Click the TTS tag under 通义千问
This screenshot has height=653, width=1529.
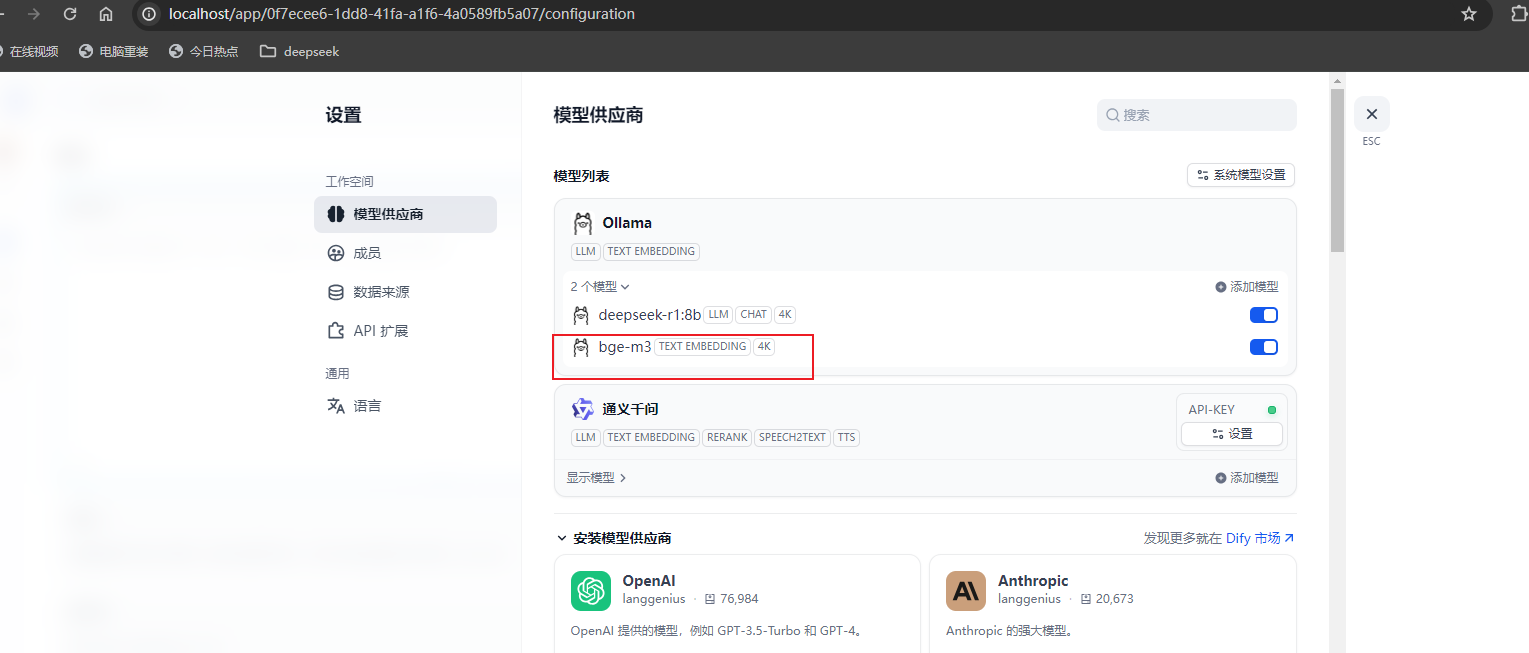[x=846, y=437]
